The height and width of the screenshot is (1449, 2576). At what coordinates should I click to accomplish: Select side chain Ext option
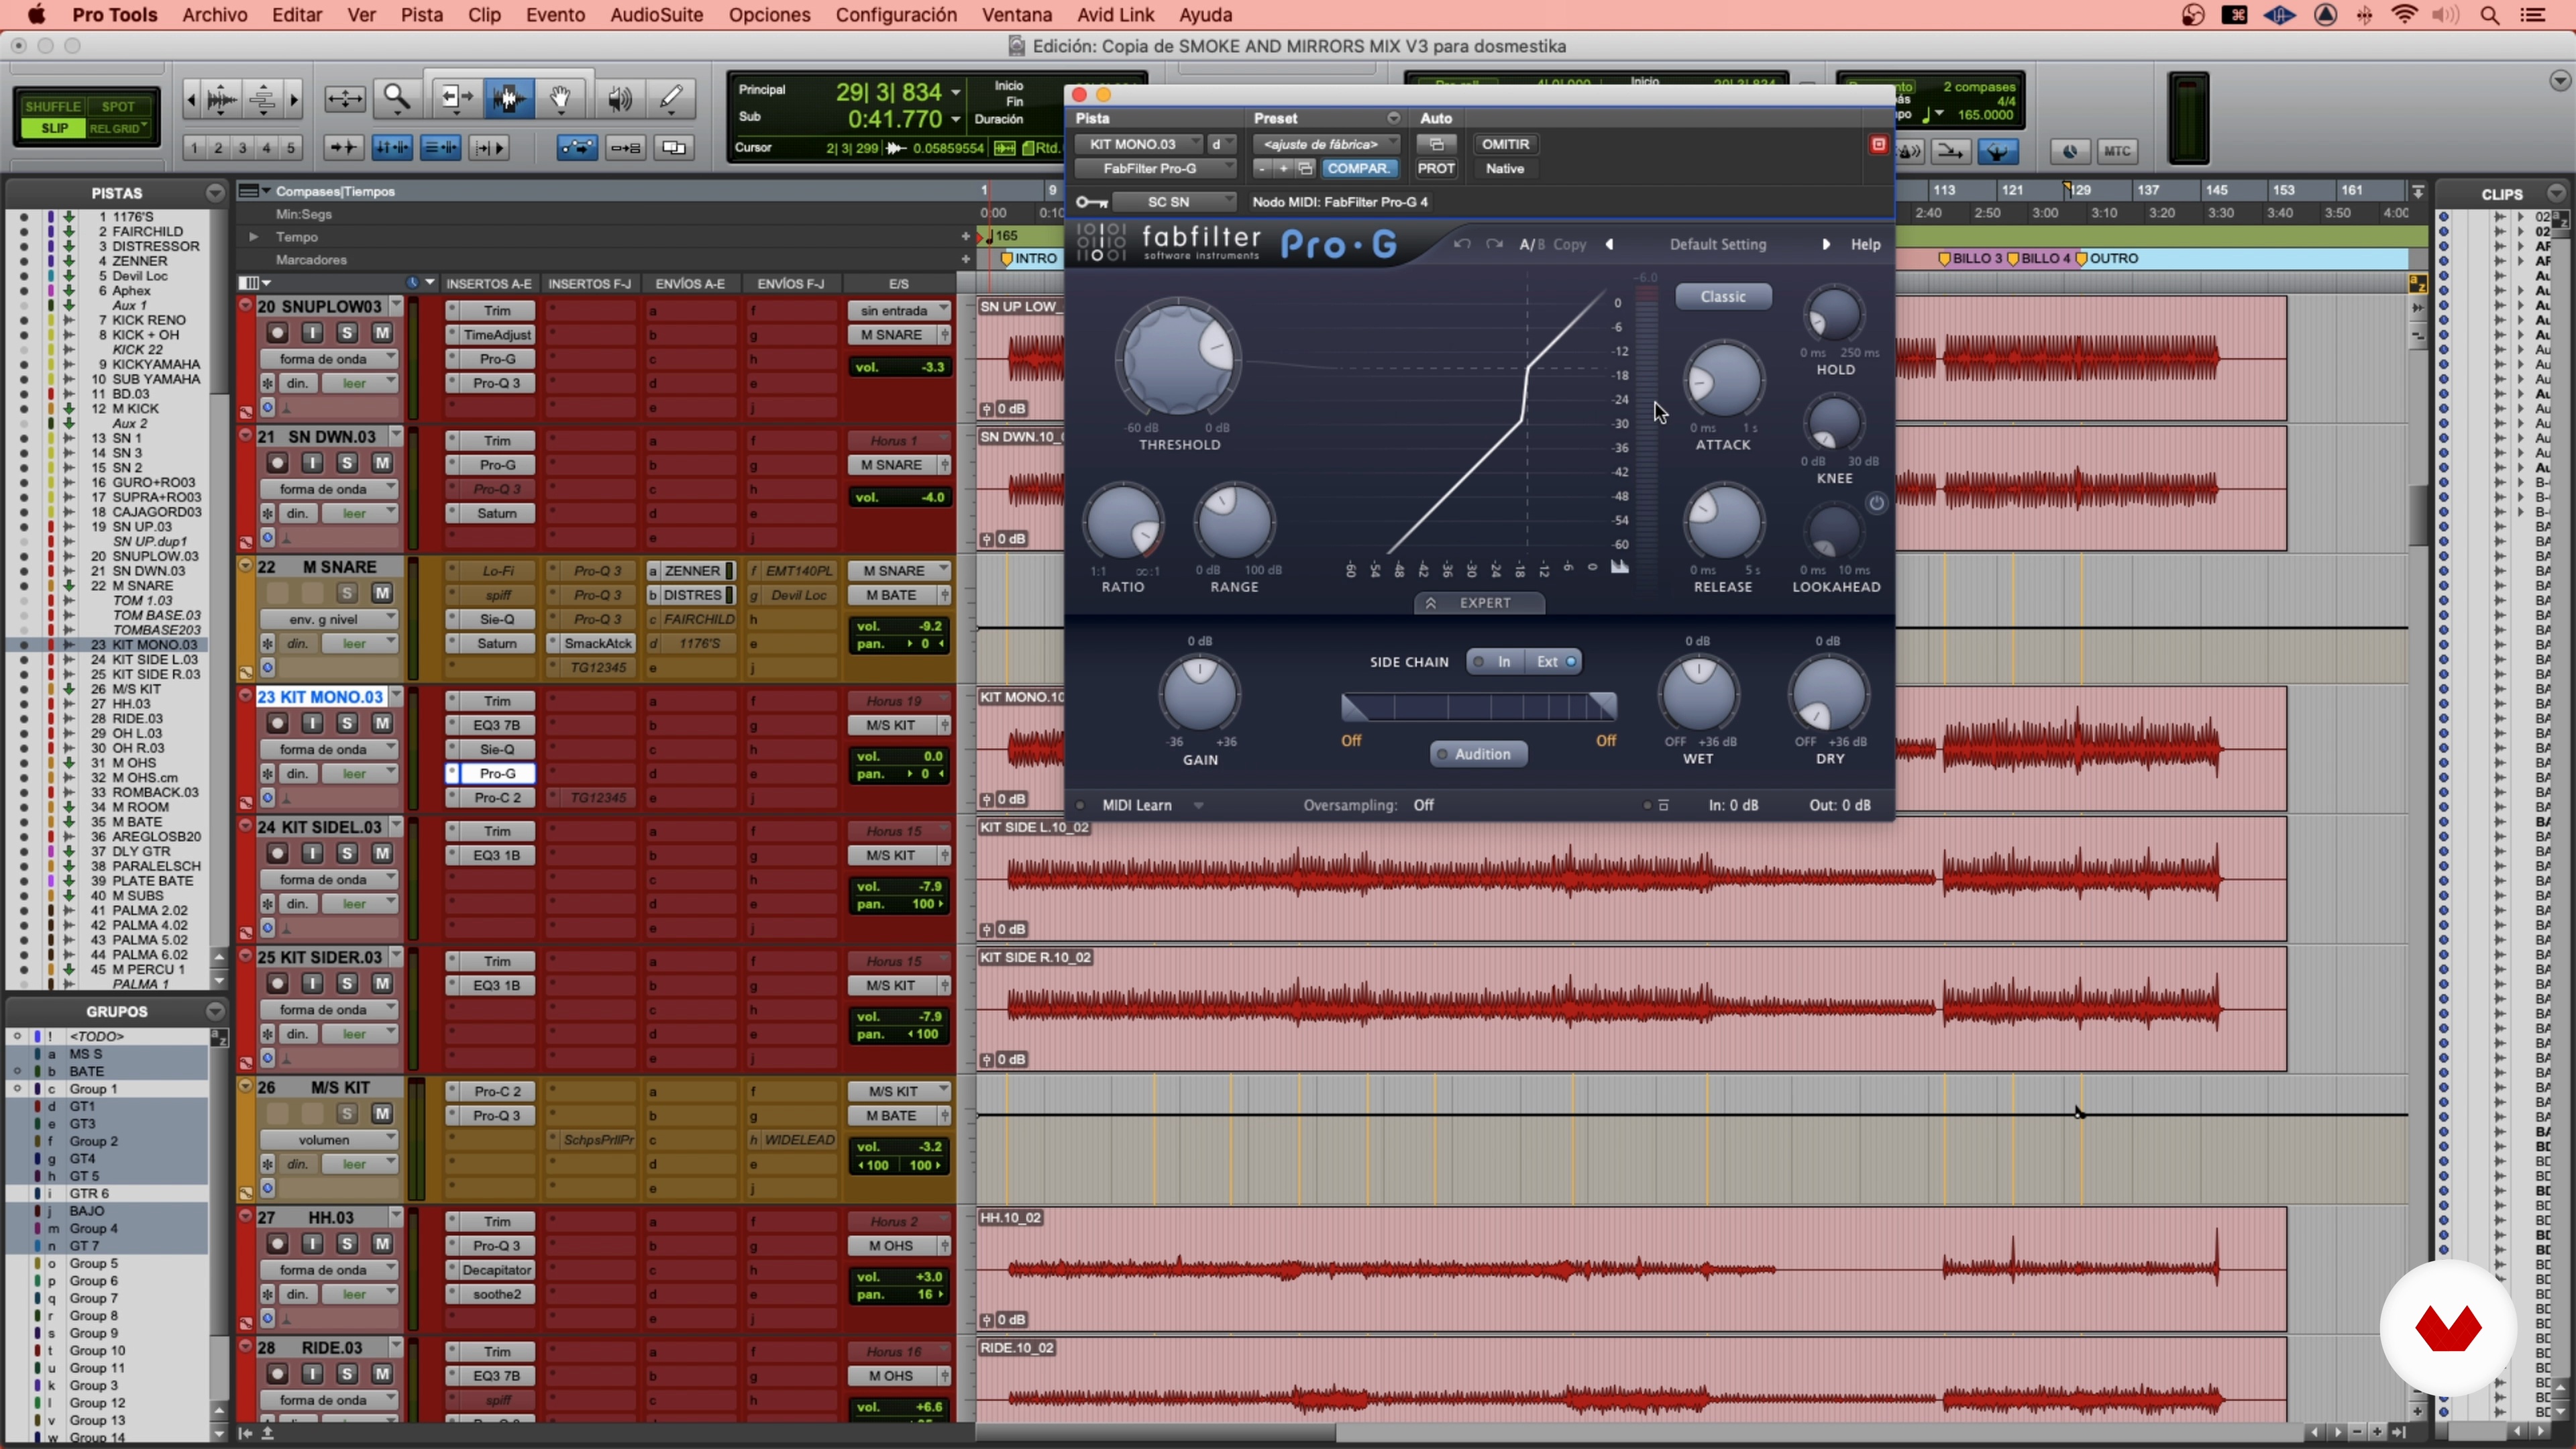coord(1555,662)
